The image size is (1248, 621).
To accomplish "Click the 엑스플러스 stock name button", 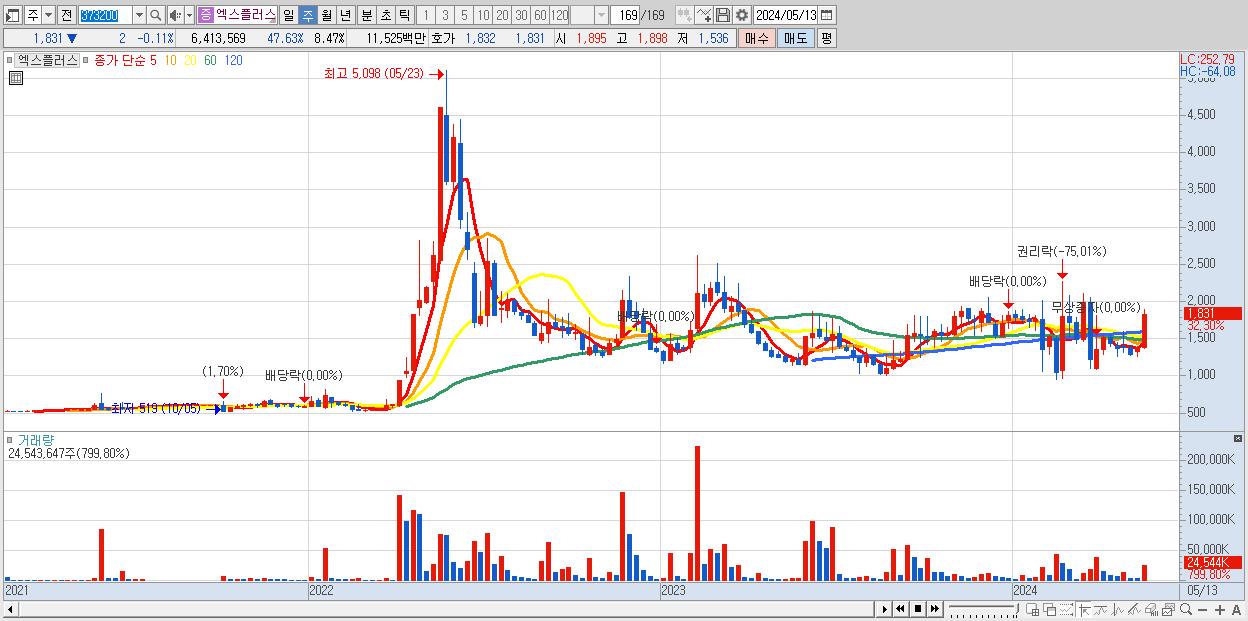I will click(245, 15).
